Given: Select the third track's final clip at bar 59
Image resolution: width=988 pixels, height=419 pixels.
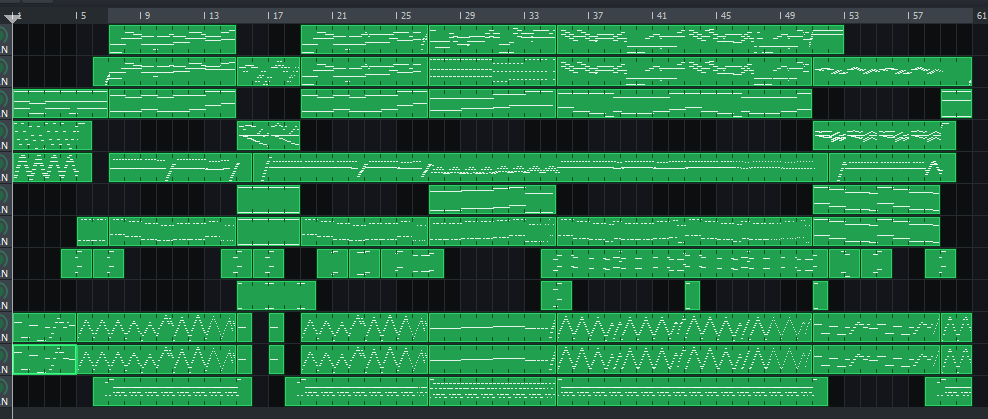Looking at the screenshot, I should pos(956,103).
